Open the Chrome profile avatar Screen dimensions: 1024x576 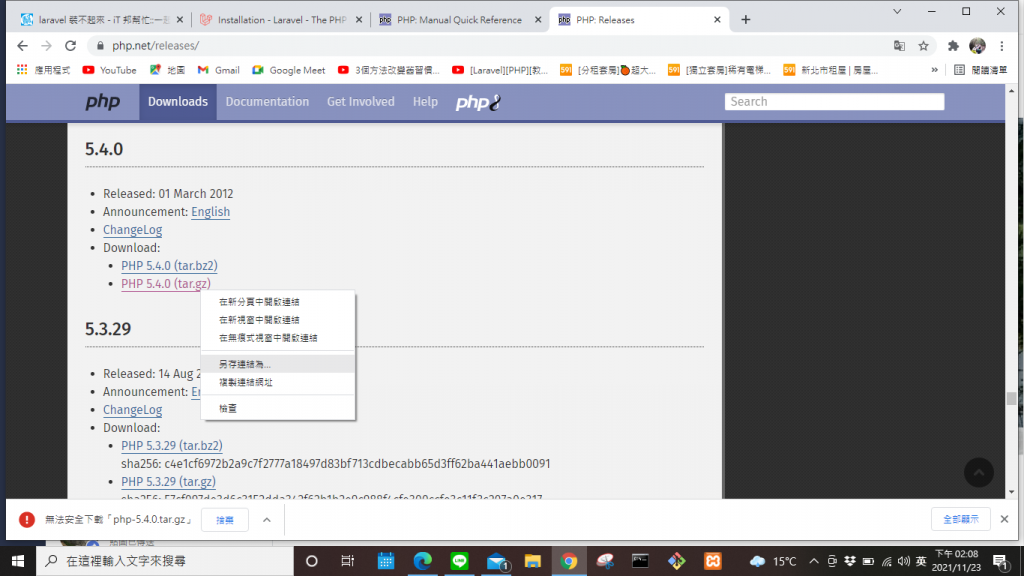point(978,46)
